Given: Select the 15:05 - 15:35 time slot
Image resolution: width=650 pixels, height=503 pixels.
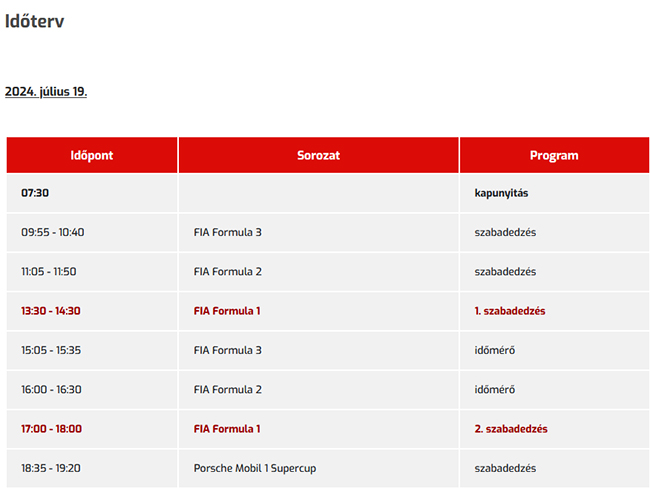Looking at the screenshot, I should click(x=52, y=350).
